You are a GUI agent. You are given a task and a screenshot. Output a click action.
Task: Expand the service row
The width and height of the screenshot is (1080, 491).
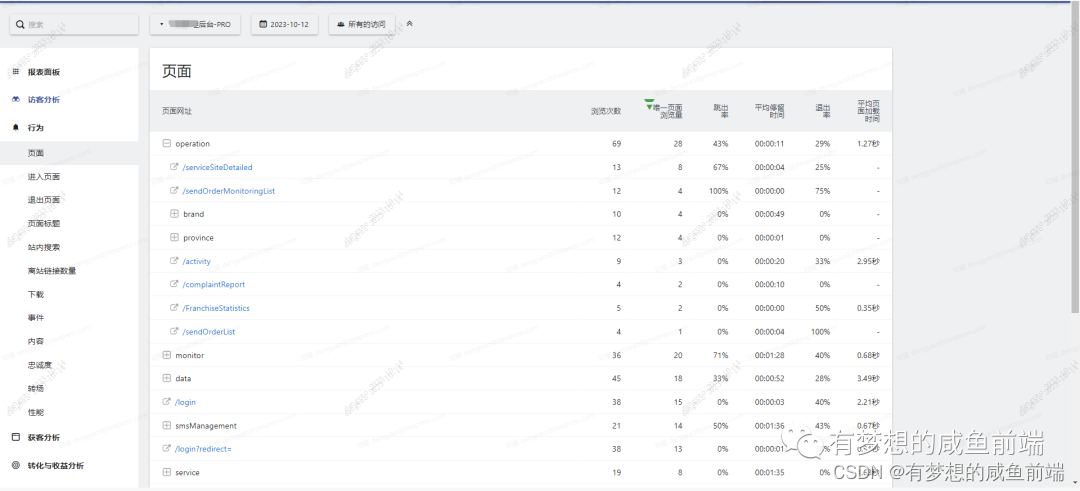[x=166, y=472]
